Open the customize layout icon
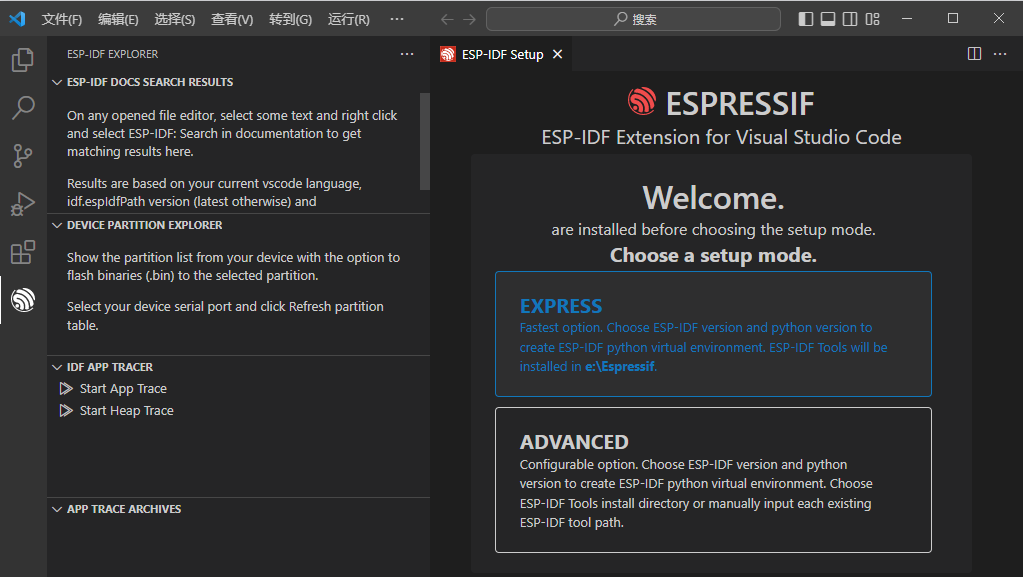 pyautogui.click(x=872, y=19)
